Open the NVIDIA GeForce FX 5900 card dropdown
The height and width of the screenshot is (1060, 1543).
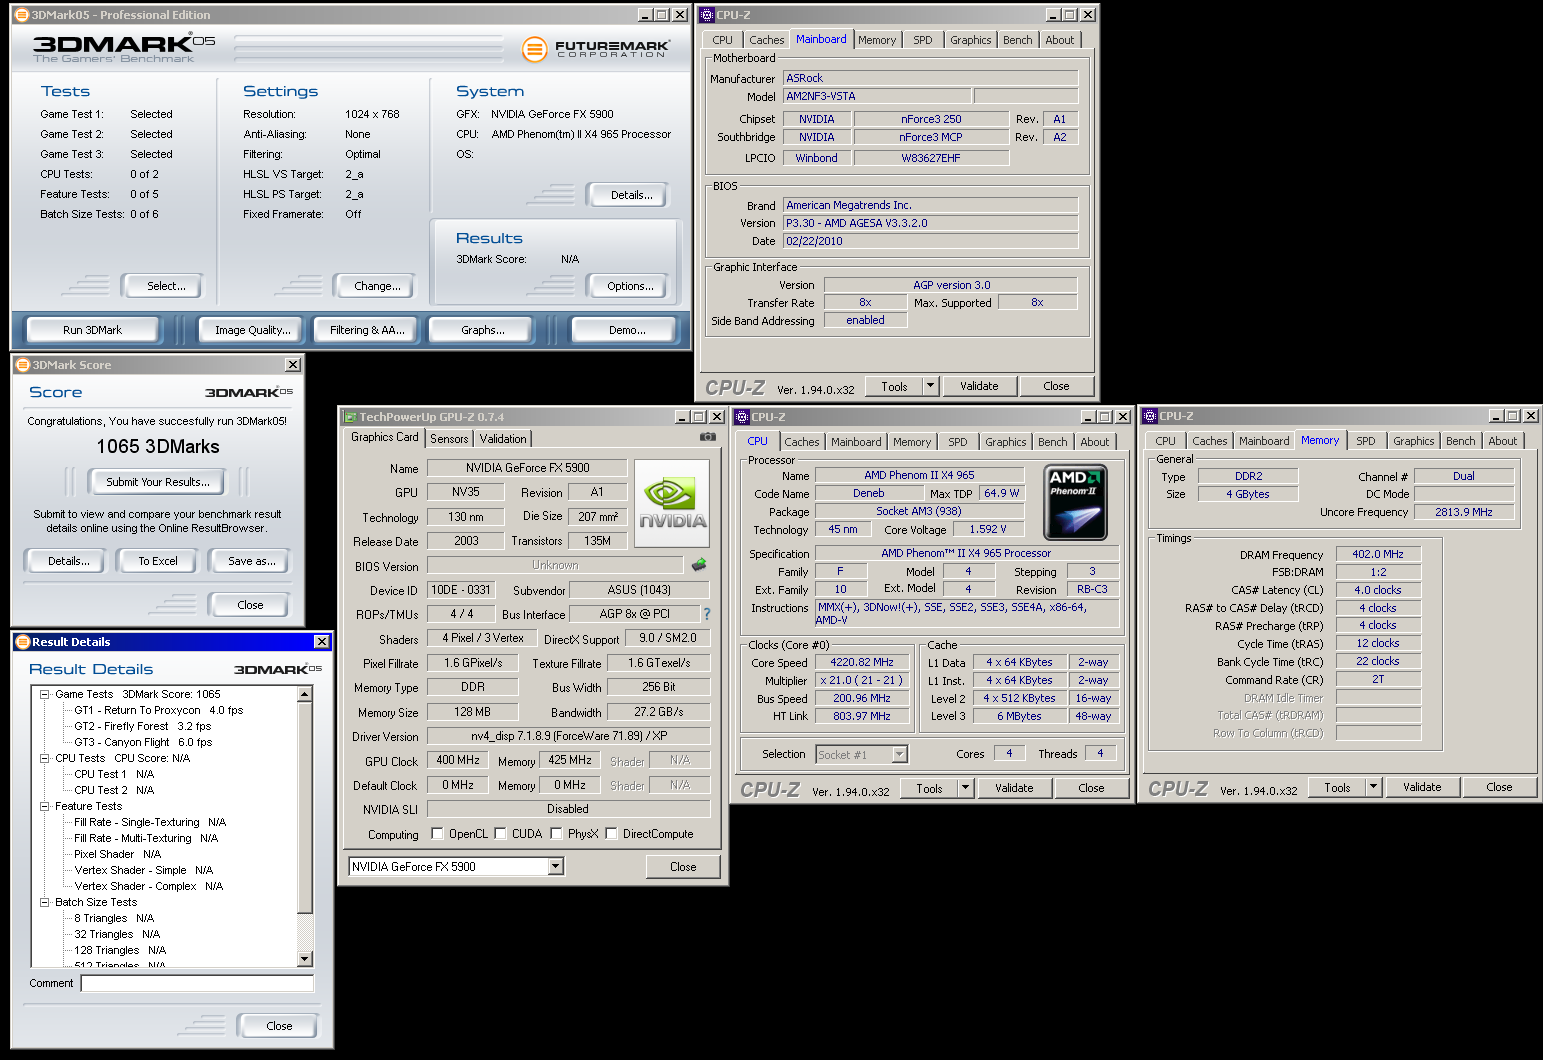tap(556, 867)
